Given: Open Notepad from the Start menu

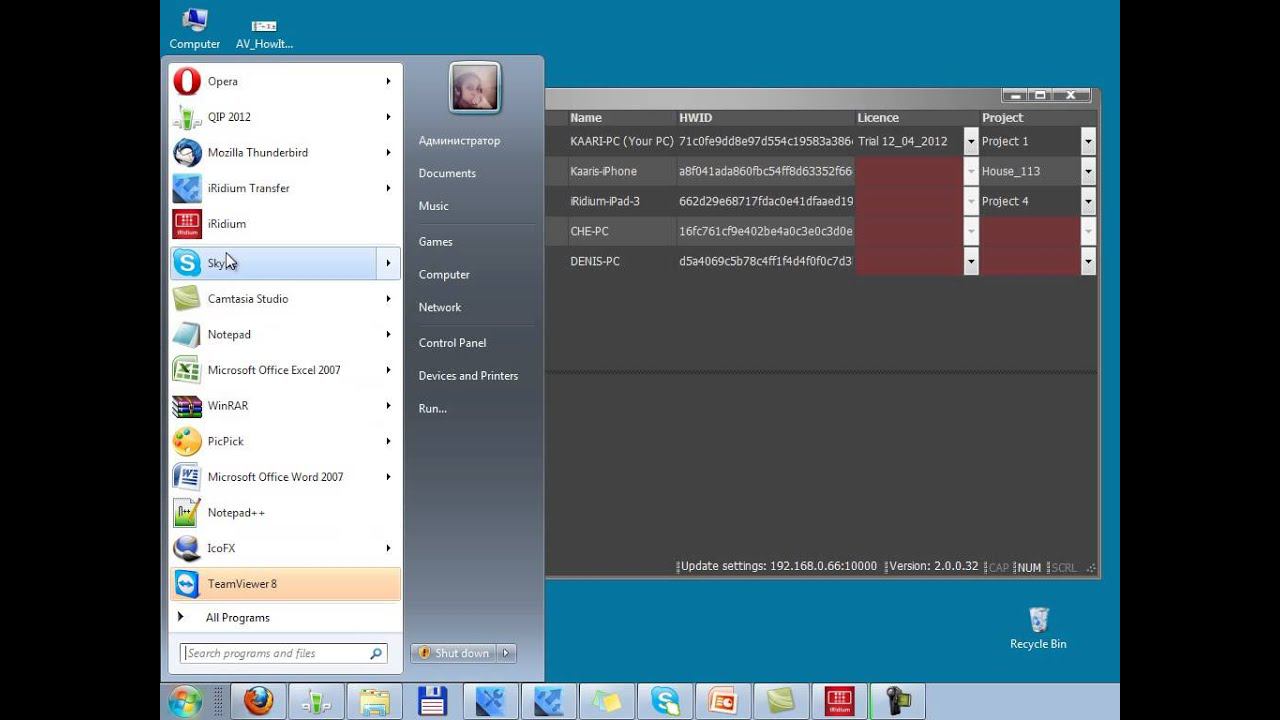Looking at the screenshot, I should (285, 335).
